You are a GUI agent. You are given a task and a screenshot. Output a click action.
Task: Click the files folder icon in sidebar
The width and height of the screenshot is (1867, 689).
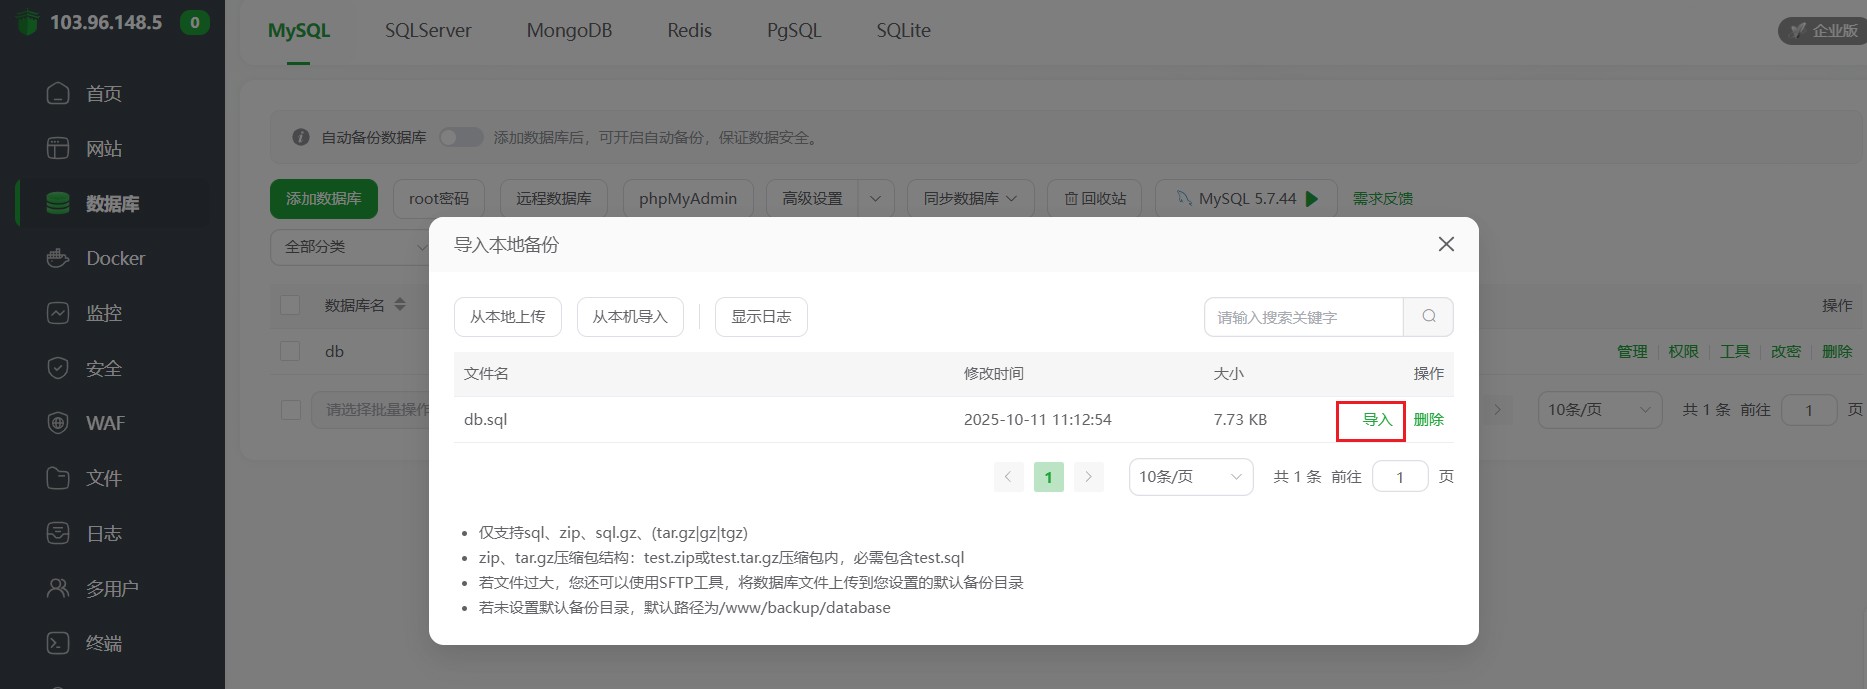coord(58,478)
